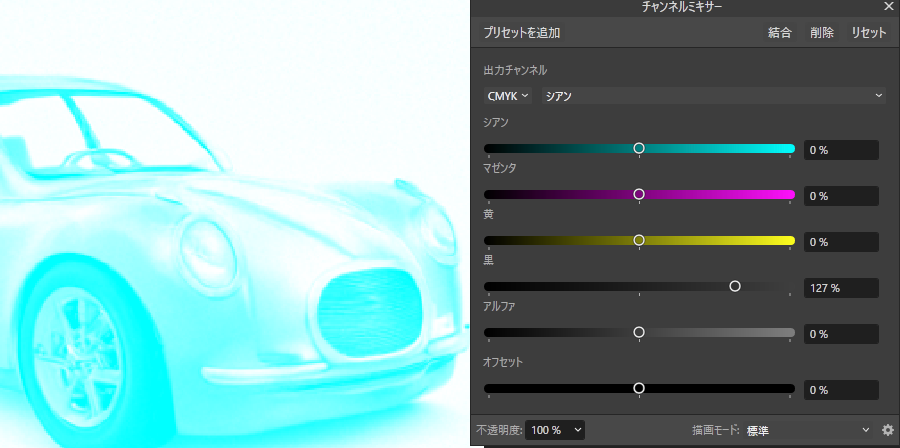Open the CMYK color model dropdown
The image size is (900, 448).
click(x=508, y=96)
